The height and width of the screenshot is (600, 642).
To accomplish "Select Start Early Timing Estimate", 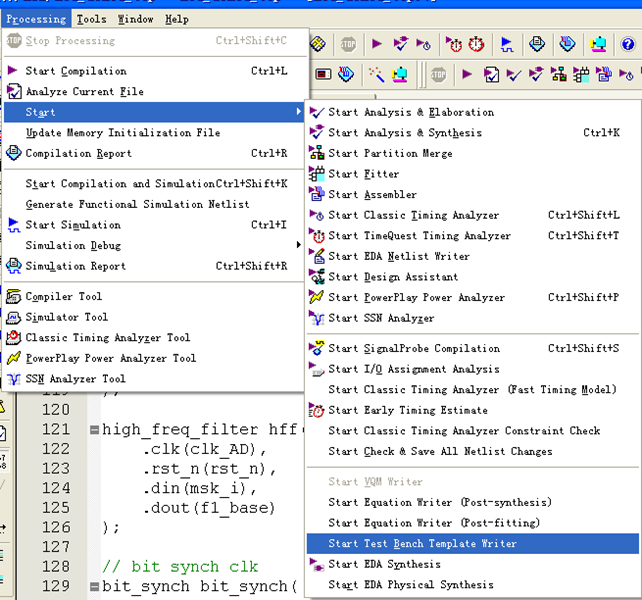I will tap(473, 410).
